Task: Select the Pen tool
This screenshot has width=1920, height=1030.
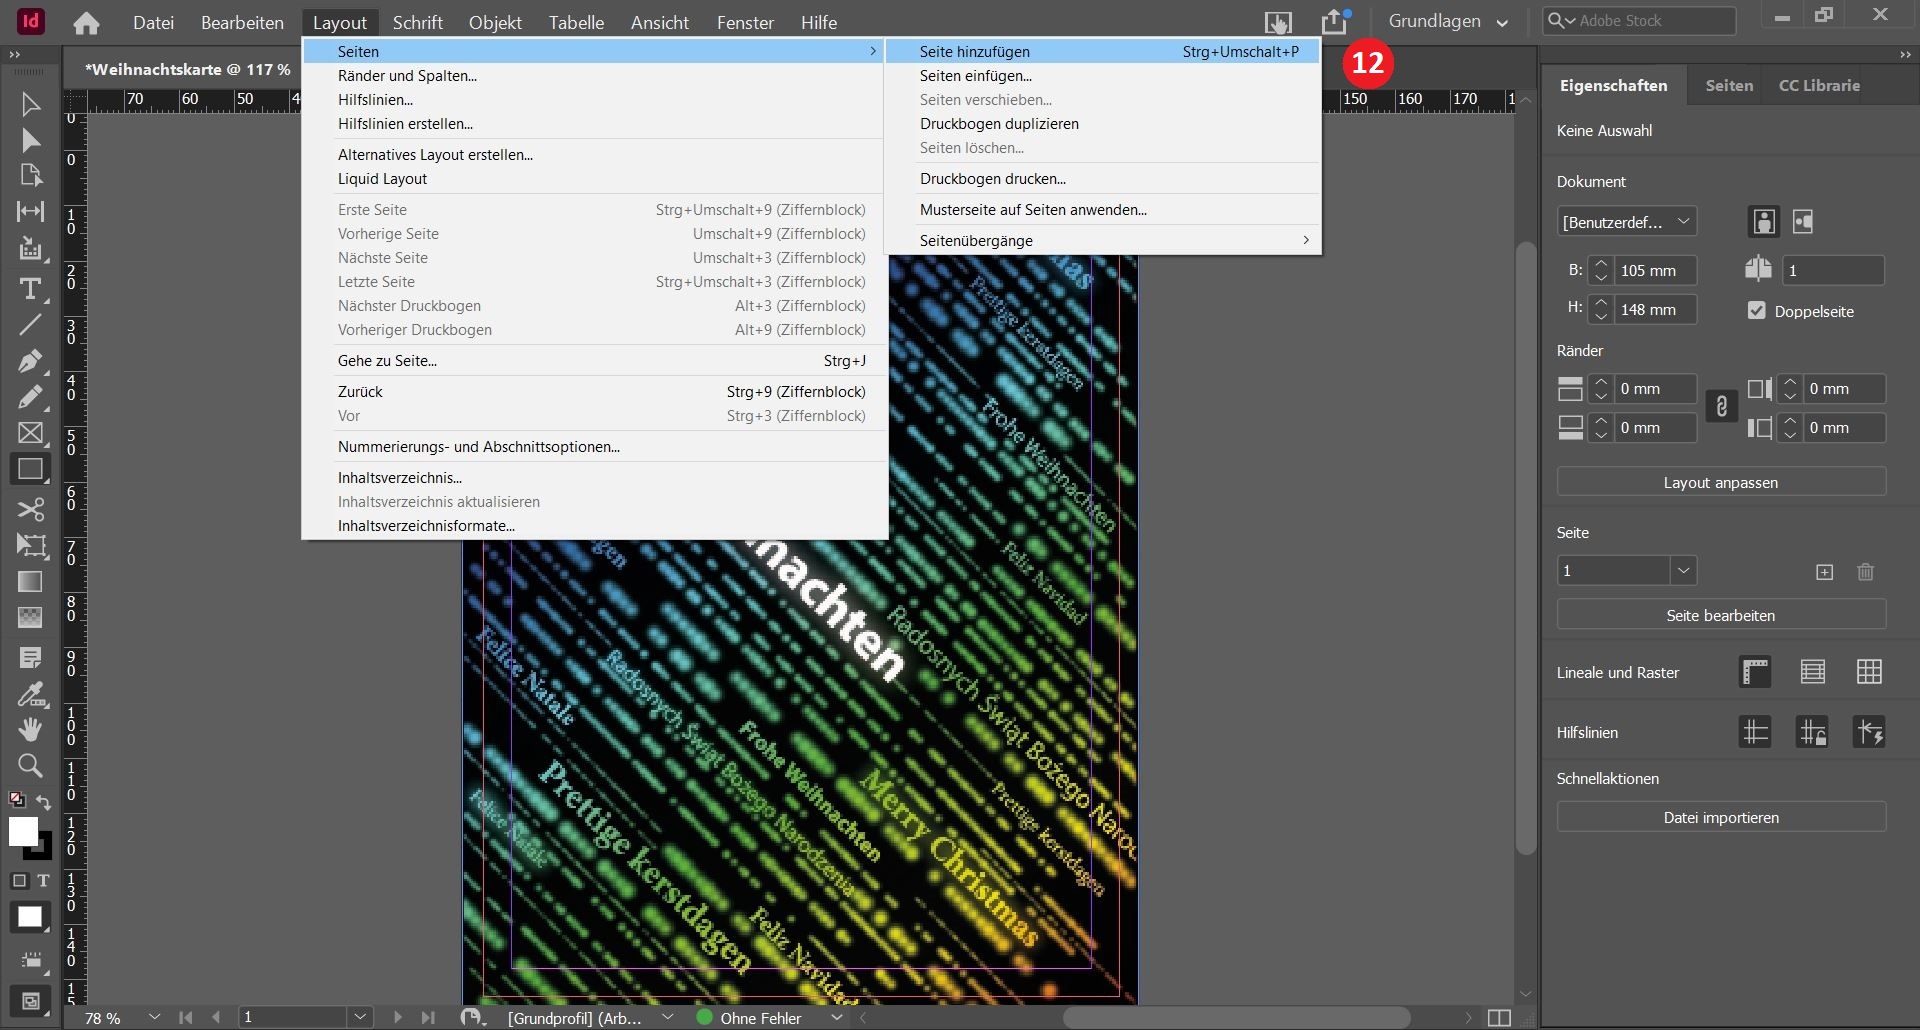Action: (x=30, y=361)
